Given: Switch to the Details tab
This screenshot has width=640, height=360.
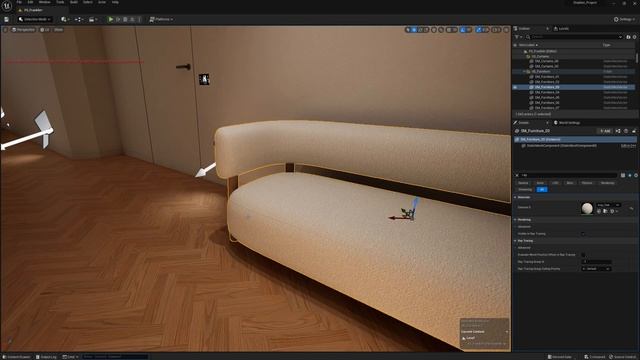Looking at the screenshot, I should tap(524, 122).
